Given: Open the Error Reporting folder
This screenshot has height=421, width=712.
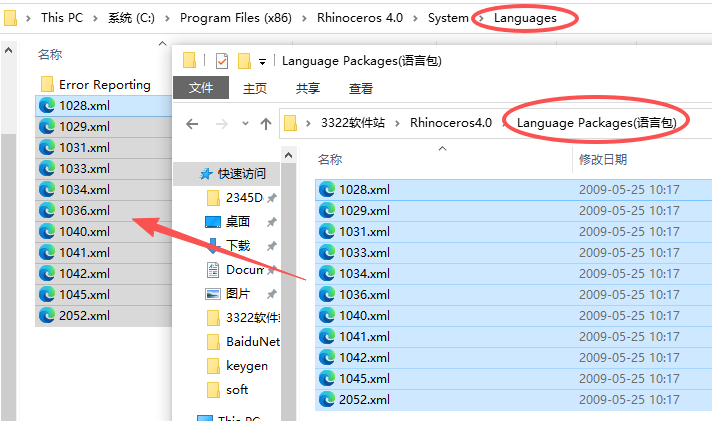Looking at the screenshot, I should click(95, 84).
